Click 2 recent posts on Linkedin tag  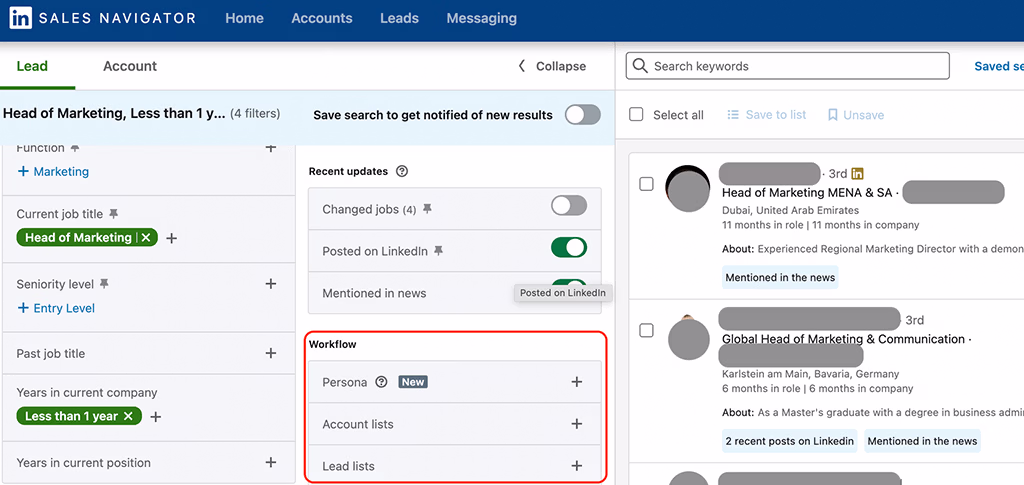(x=790, y=441)
